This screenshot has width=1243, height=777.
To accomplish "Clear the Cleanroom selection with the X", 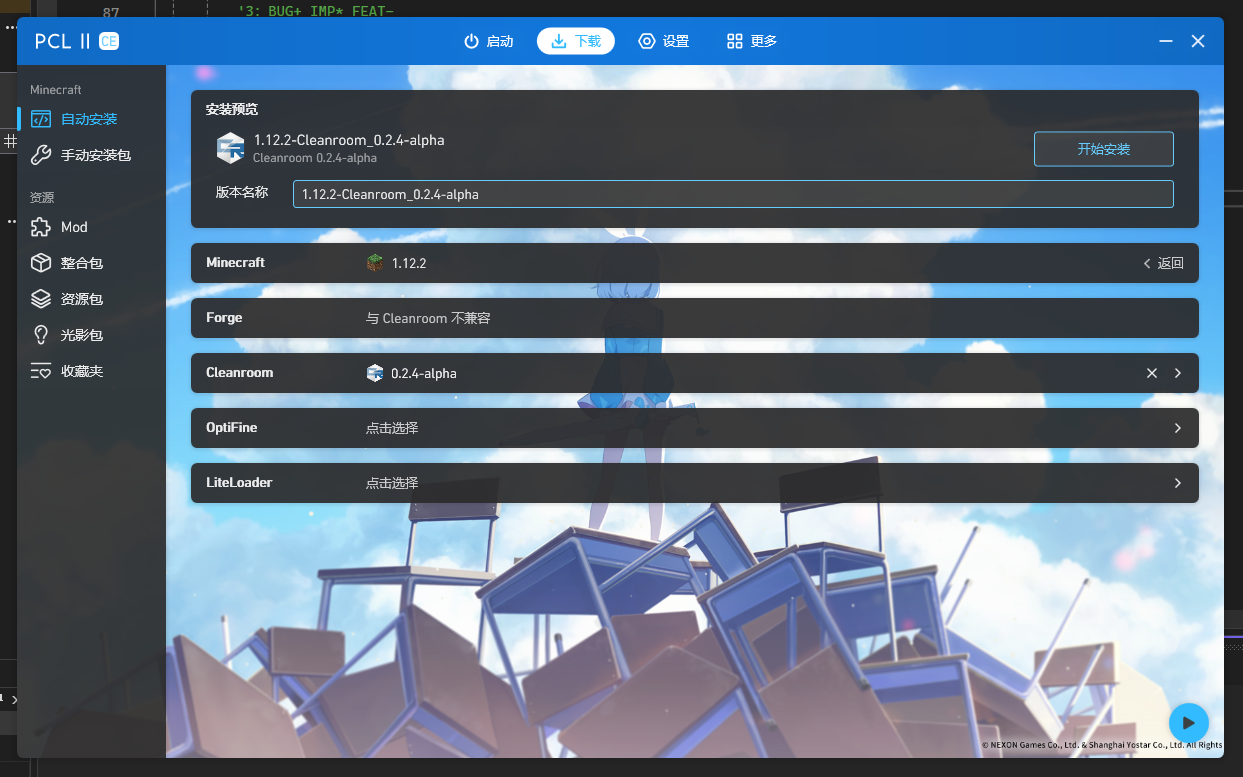I will point(1151,373).
